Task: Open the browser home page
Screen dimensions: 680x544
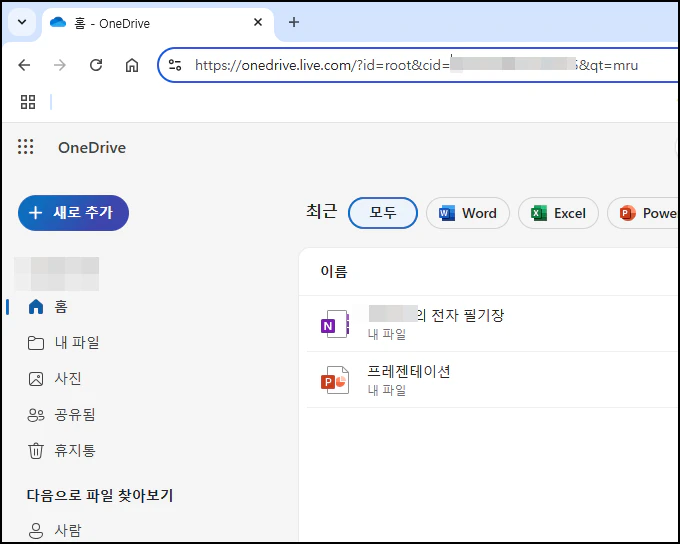Action: [x=132, y=66]
